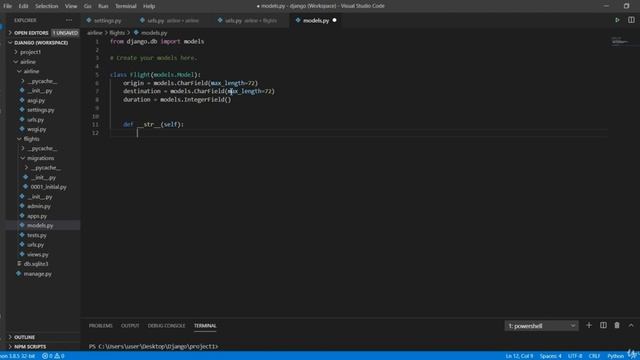Change indentation via Spaces: 4
Image resolution: width=640 pixels, height=360 pixels.
click(551, 356)
